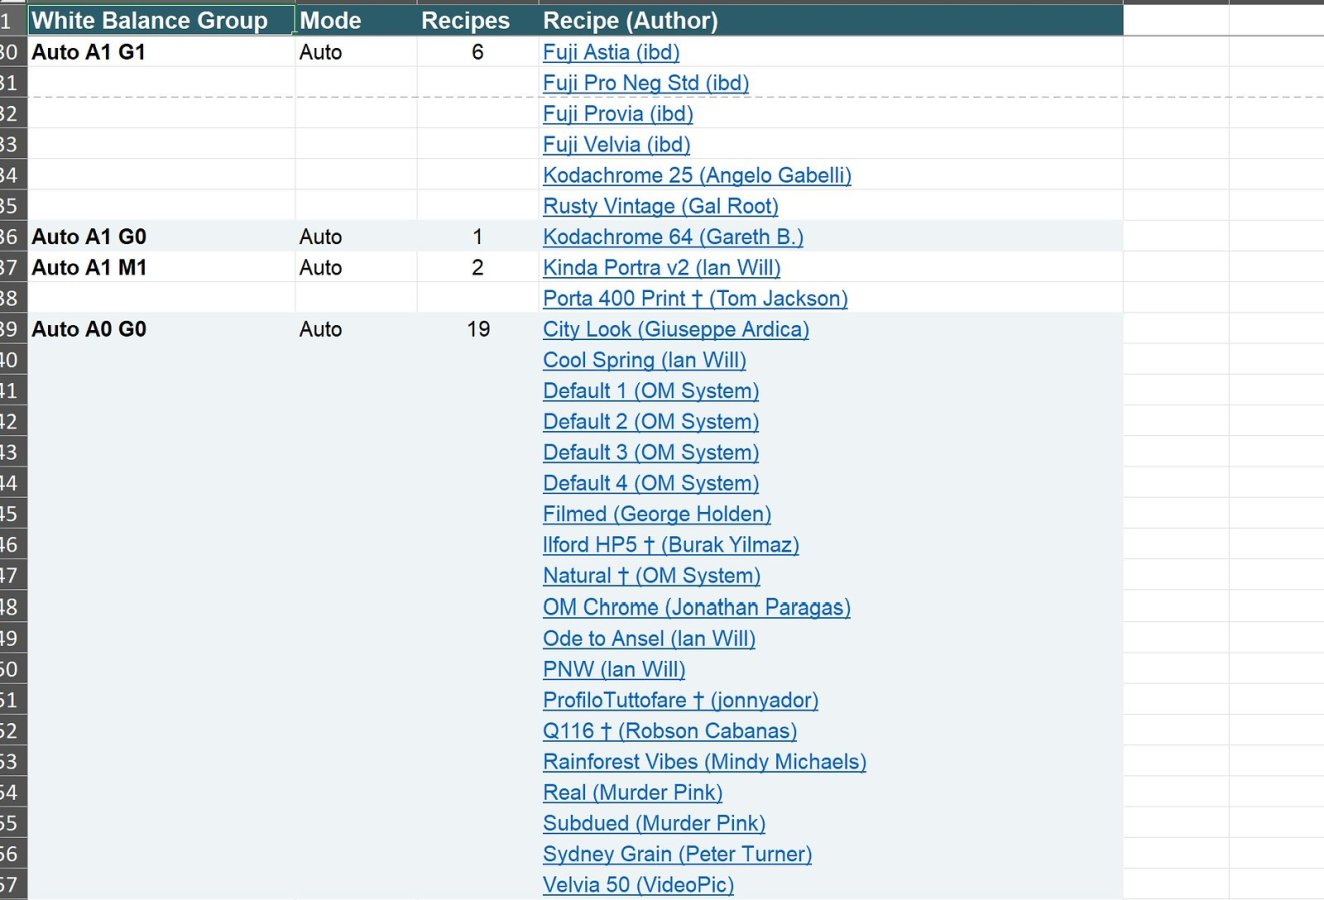
Task: Click the Kodachrome 25 (Angelo Gabelli) link
Action: (697, 175)
